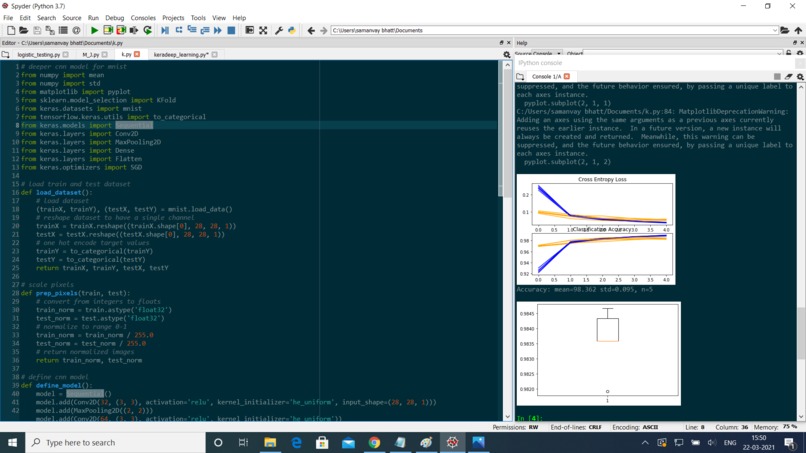The image size is (806, 453).
Task: Open the Edit menu
Action: [25, 17]
